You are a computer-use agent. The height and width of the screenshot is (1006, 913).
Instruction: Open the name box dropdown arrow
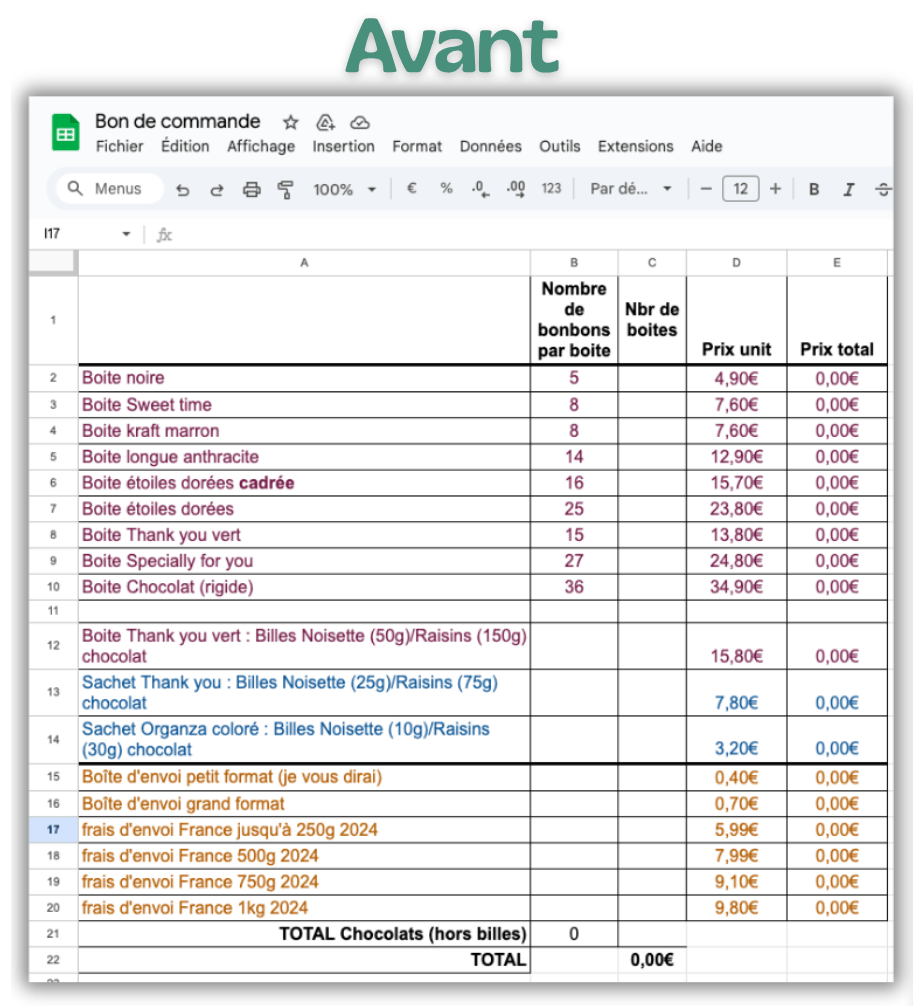pos(126,234)
